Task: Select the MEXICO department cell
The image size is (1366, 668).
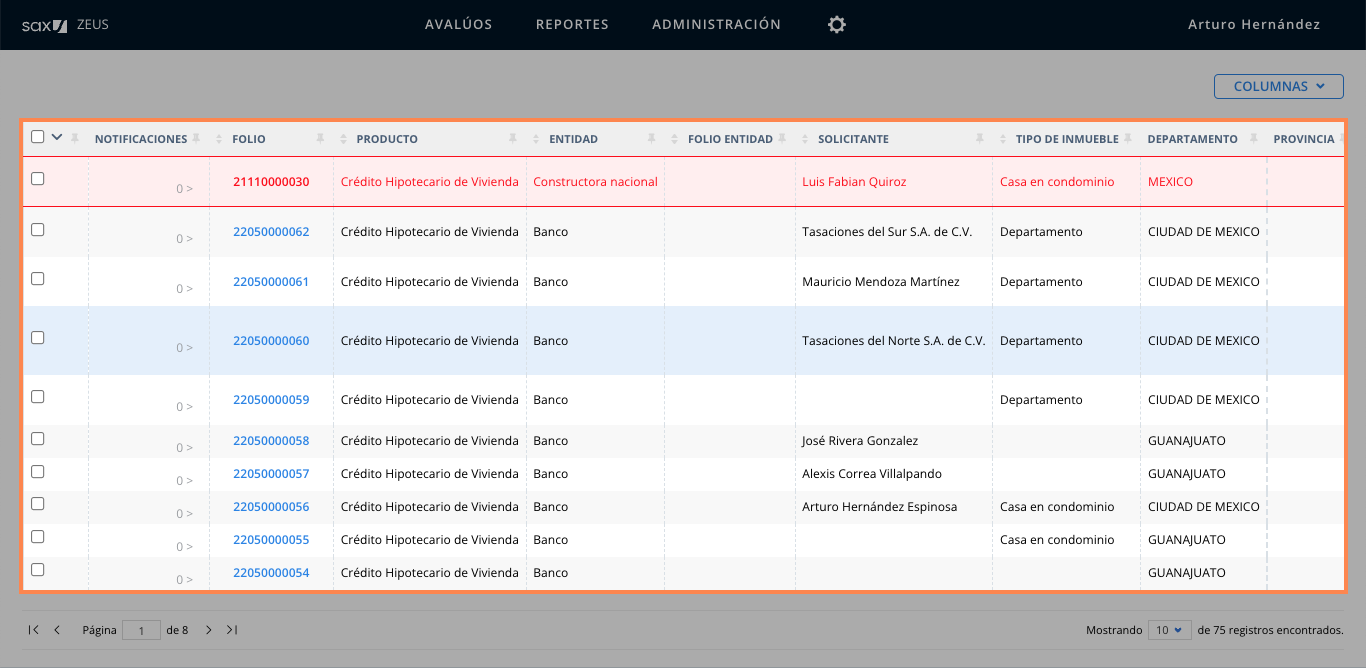Action: pyautogui.click(x=1170, y=182)
